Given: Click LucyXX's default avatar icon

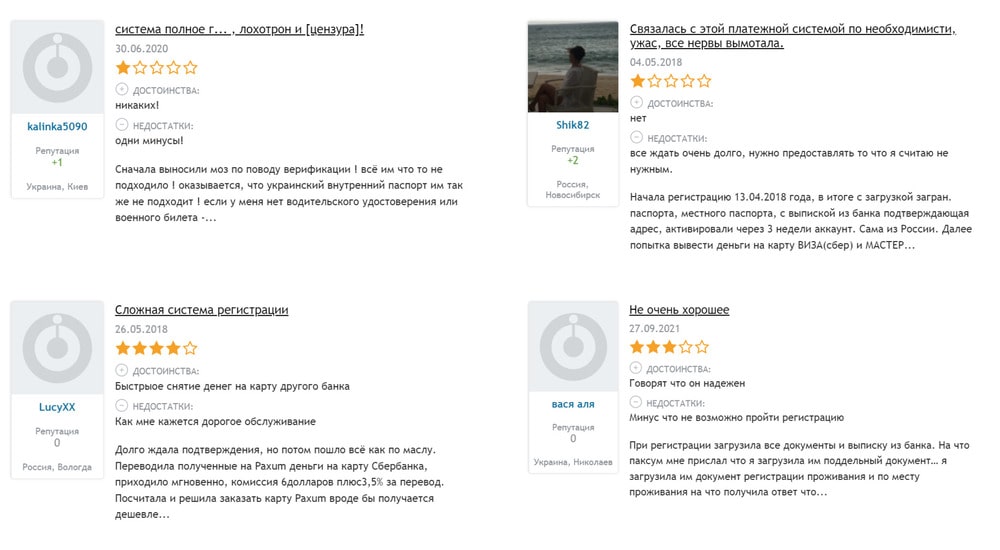Looking at the screenshot, I should coord(57,349).
